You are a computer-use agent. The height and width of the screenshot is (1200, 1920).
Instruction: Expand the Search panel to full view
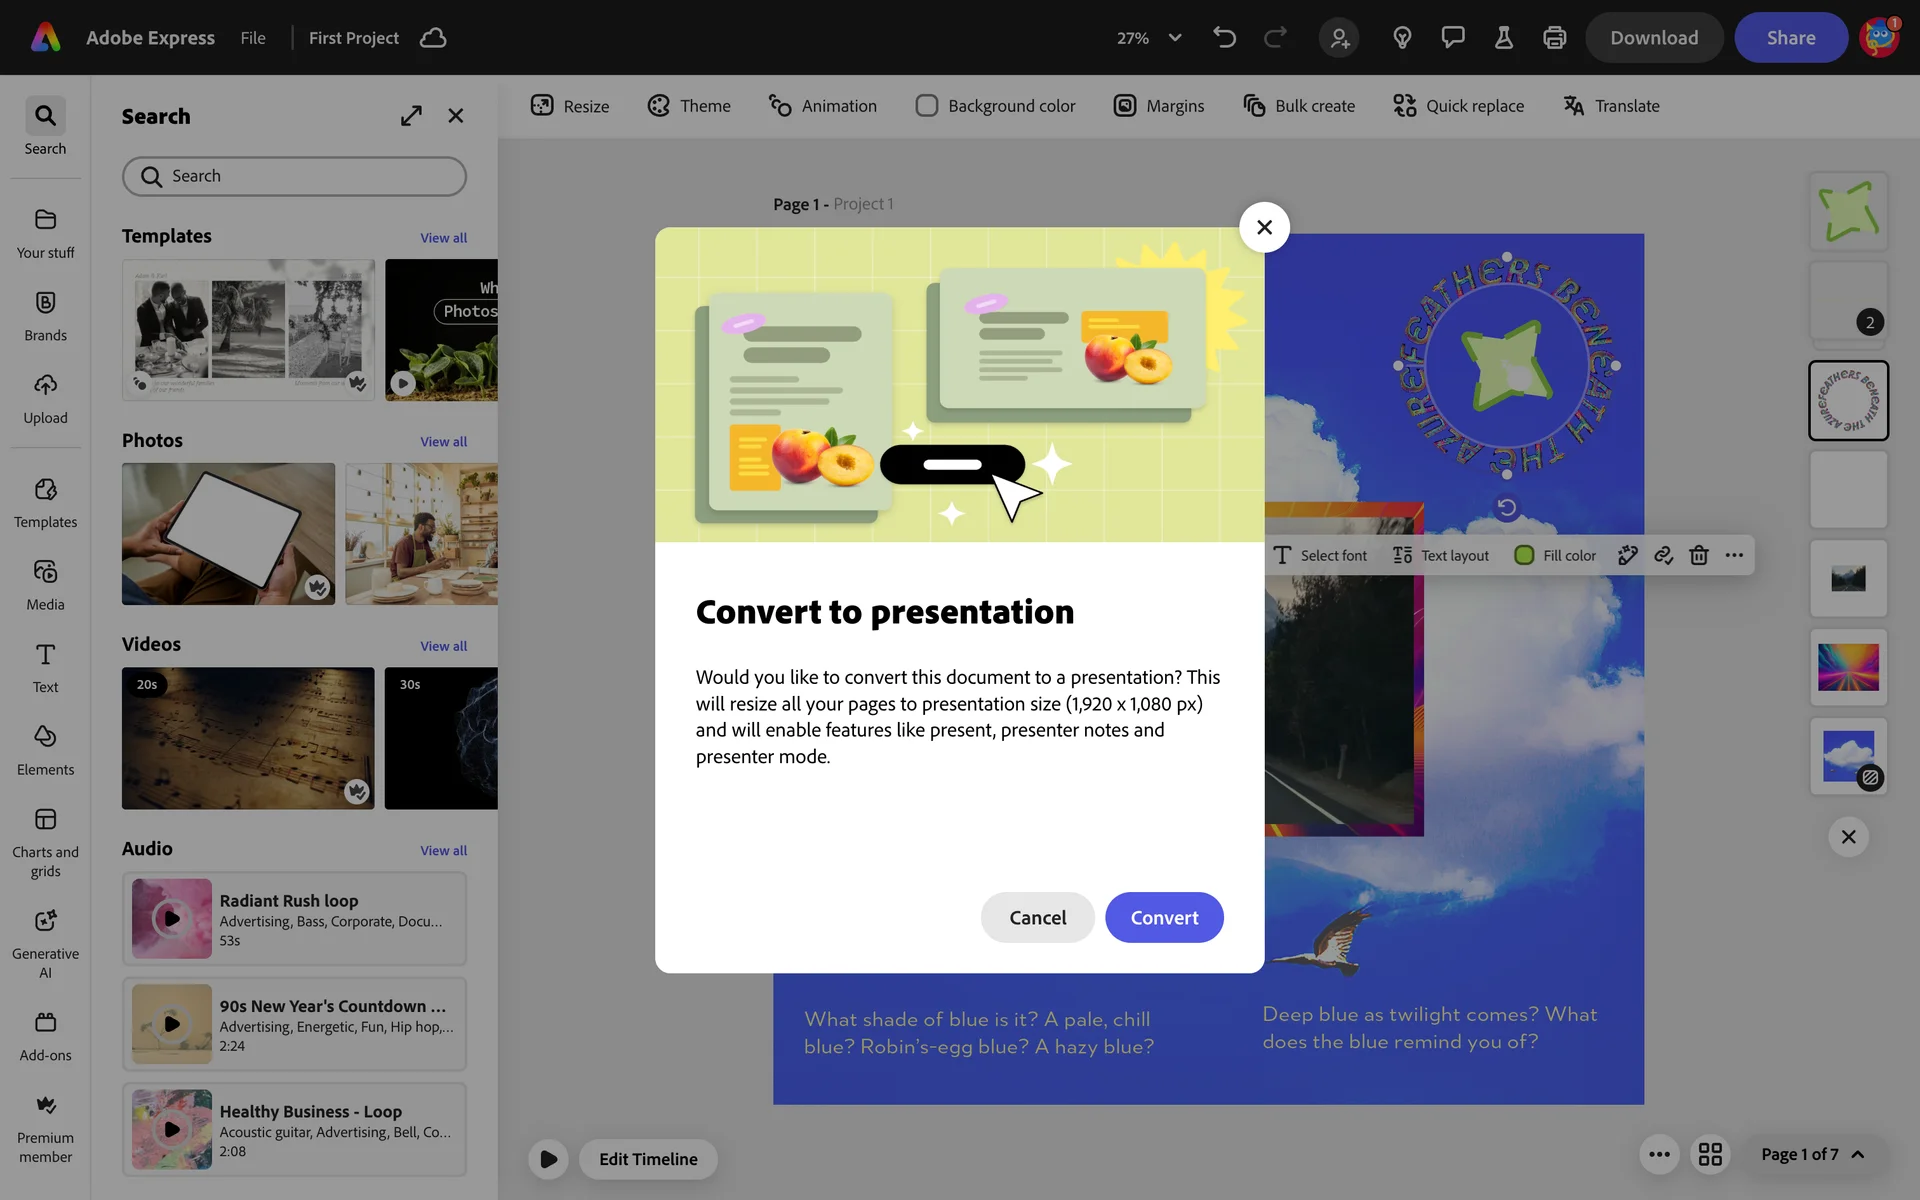pos(411,116)
